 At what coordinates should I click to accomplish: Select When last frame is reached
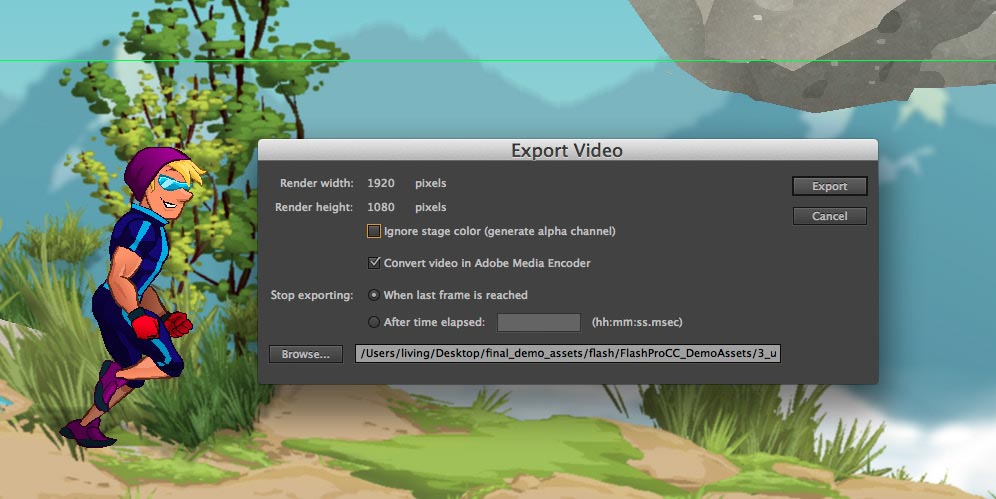coord(374,295)
